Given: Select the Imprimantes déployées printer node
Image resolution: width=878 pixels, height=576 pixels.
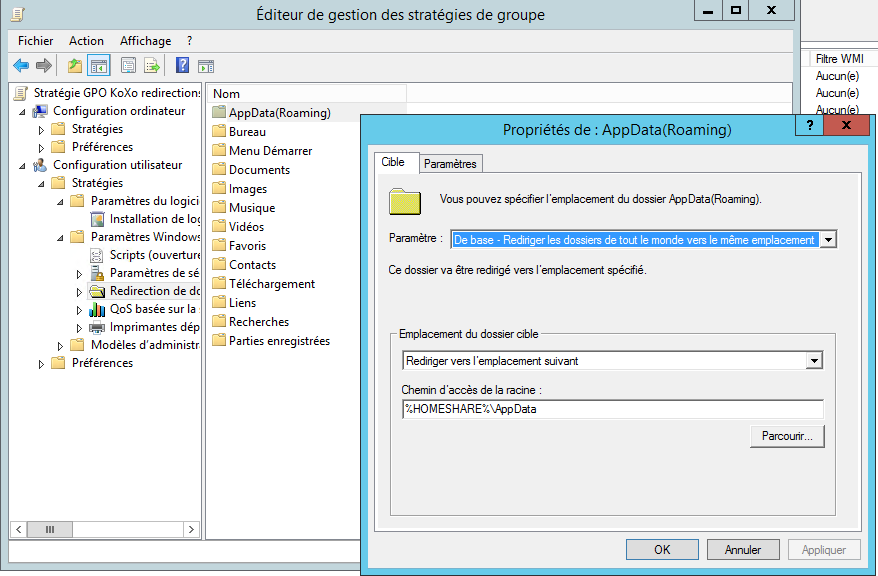Looking at the screenshot, I should pyautogui.click(x=154, y=327).
